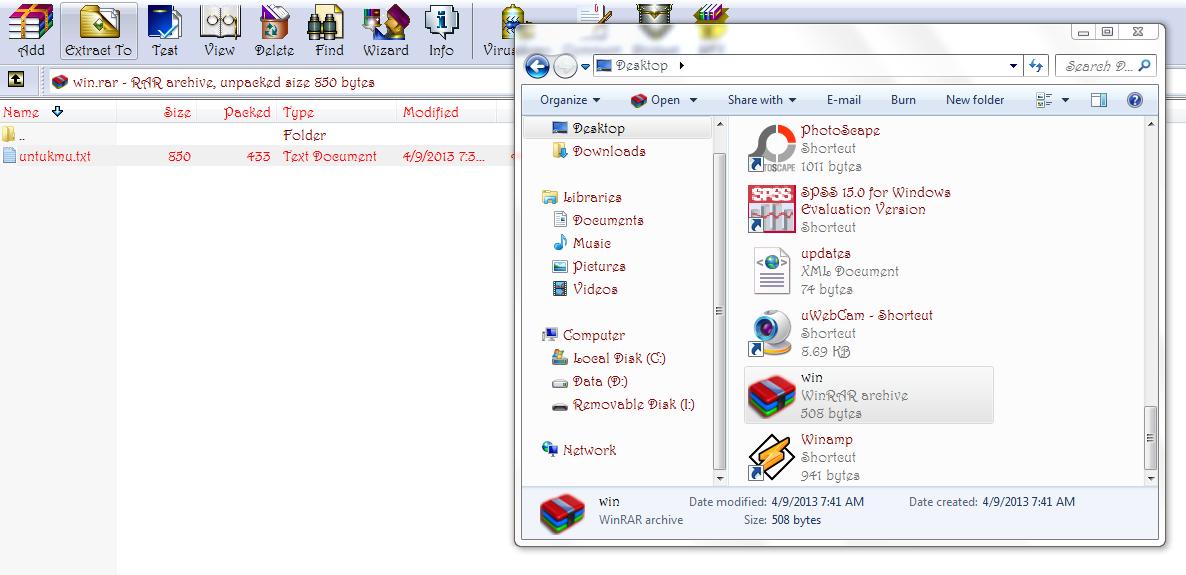Create a New folder

975,100
